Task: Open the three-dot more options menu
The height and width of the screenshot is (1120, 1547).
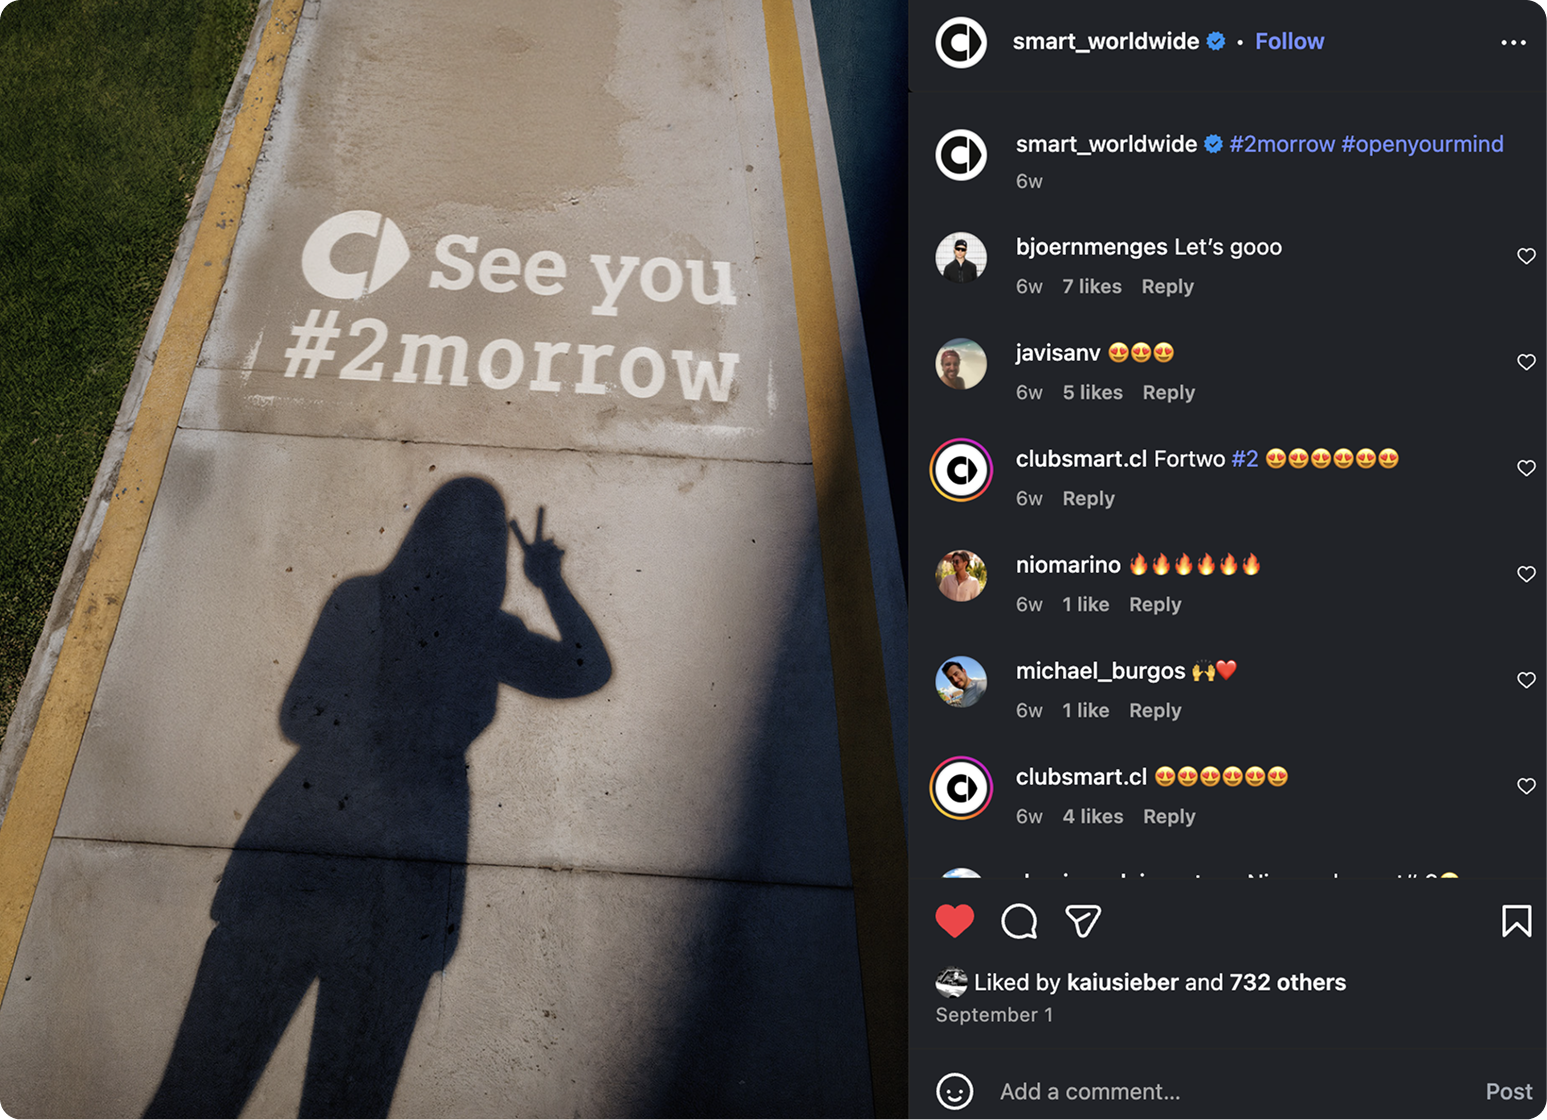Action: (1513, 42)
